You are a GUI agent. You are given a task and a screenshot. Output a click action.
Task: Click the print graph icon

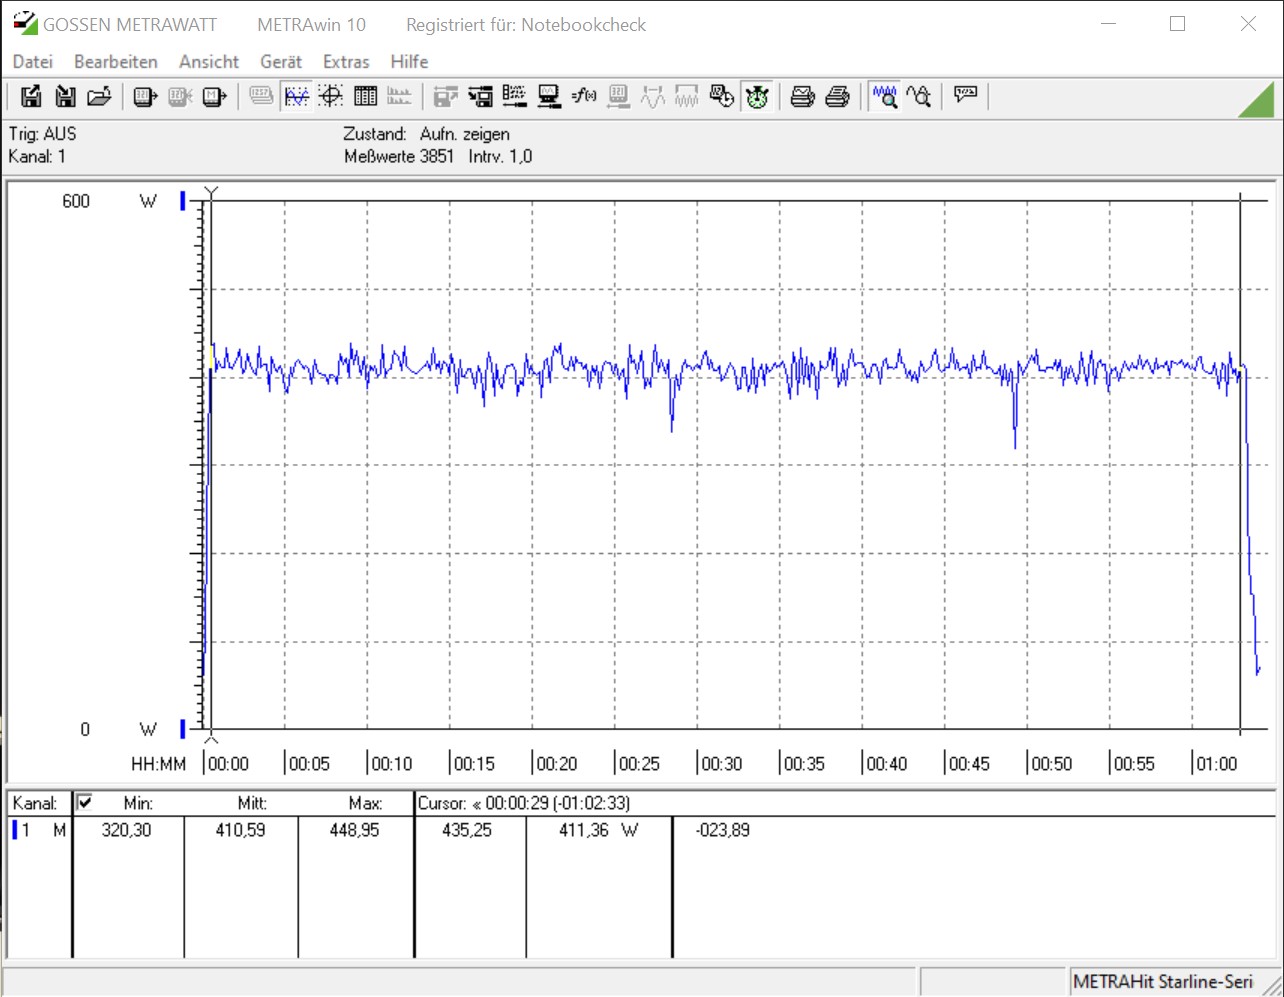tap(802, 96)
